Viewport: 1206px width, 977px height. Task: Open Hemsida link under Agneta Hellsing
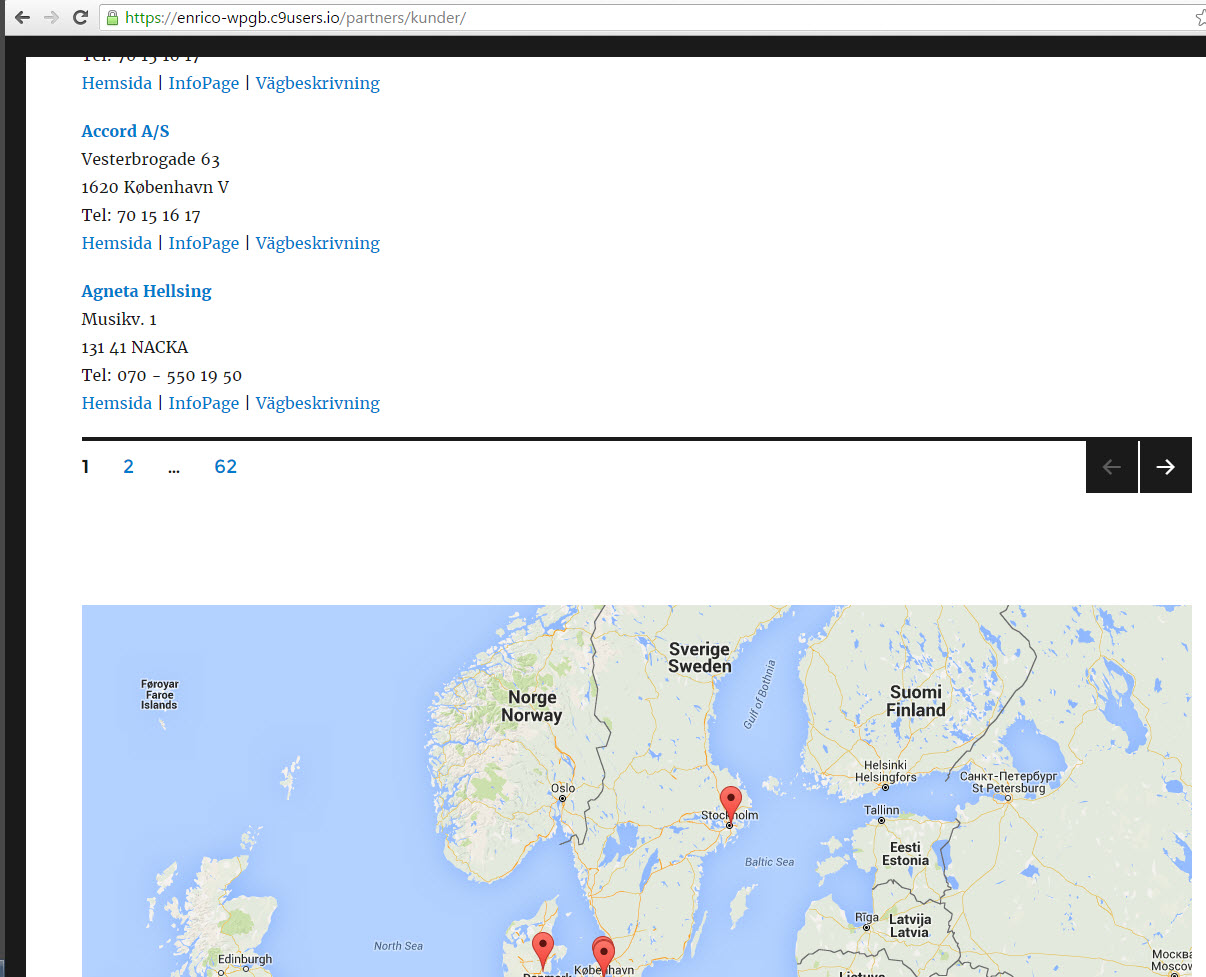(117, 403)
